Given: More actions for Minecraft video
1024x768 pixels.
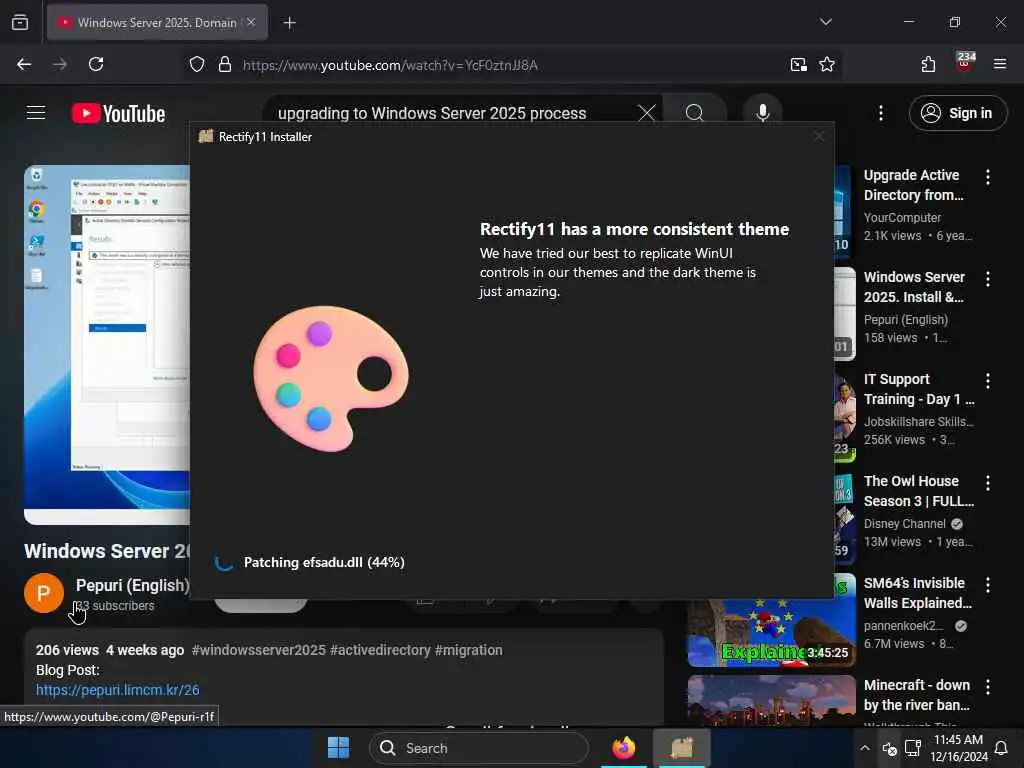Looking at the screenshot, I should [987, 687].
